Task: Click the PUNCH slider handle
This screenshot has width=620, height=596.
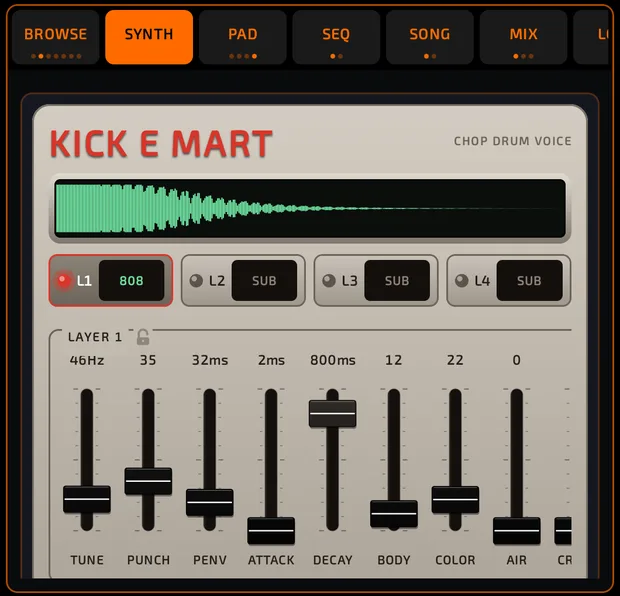Action: (148, 481)
